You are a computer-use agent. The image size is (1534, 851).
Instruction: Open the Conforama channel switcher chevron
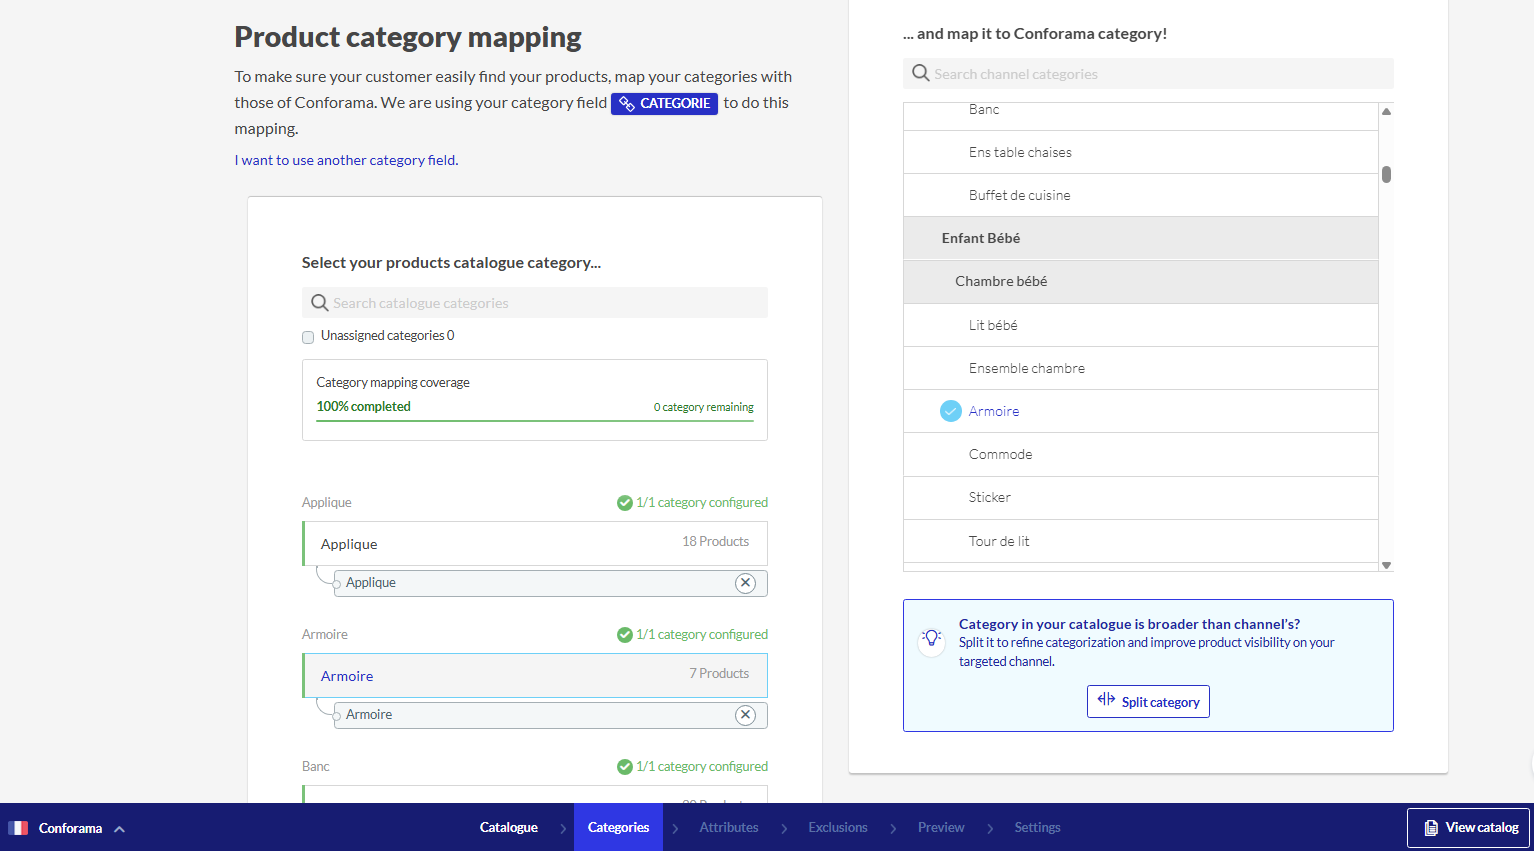tap(119, 829)
